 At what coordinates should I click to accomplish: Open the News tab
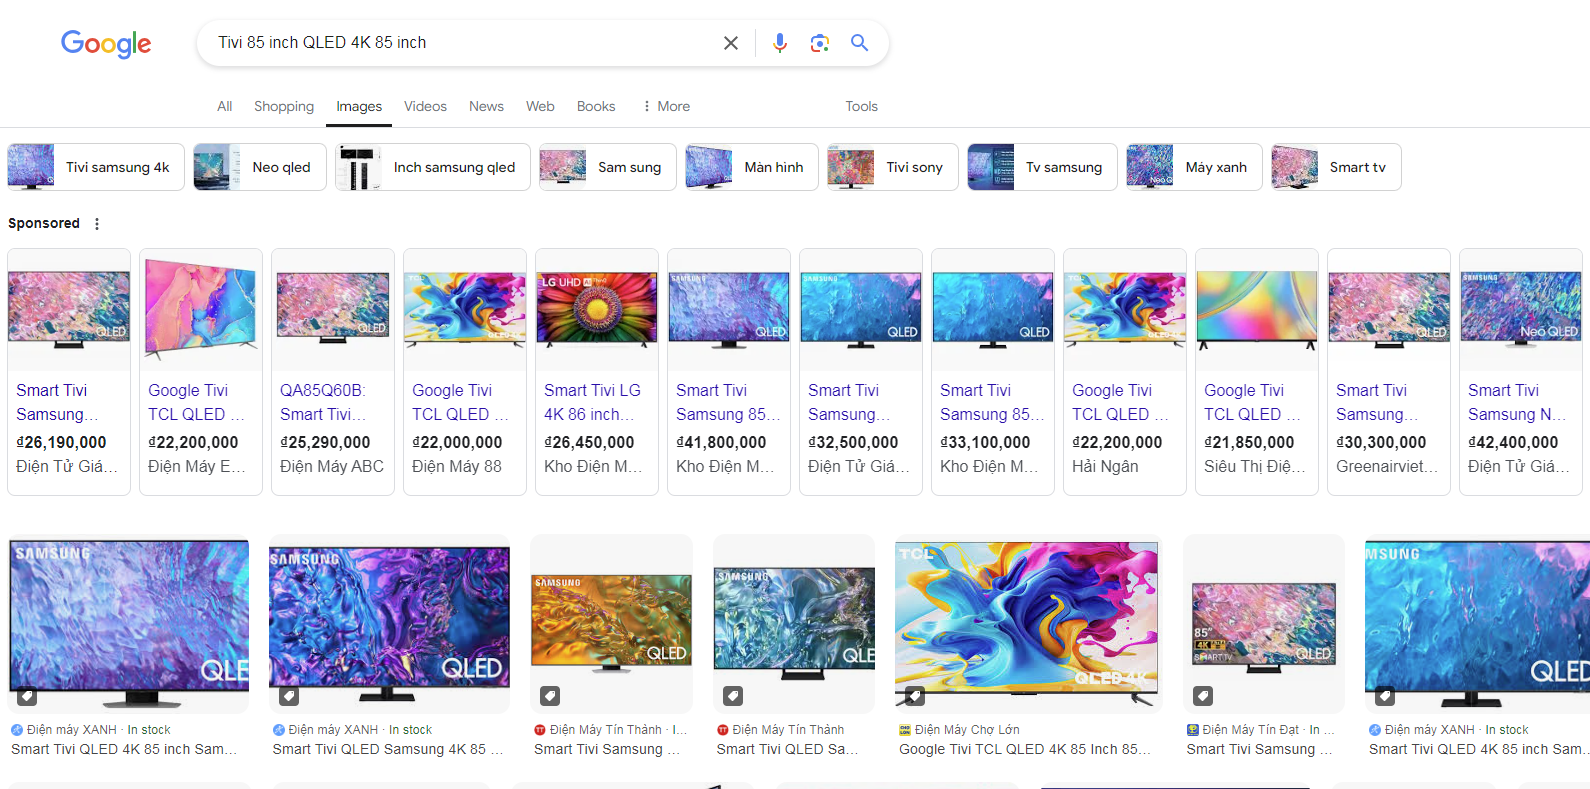[486, 106]
